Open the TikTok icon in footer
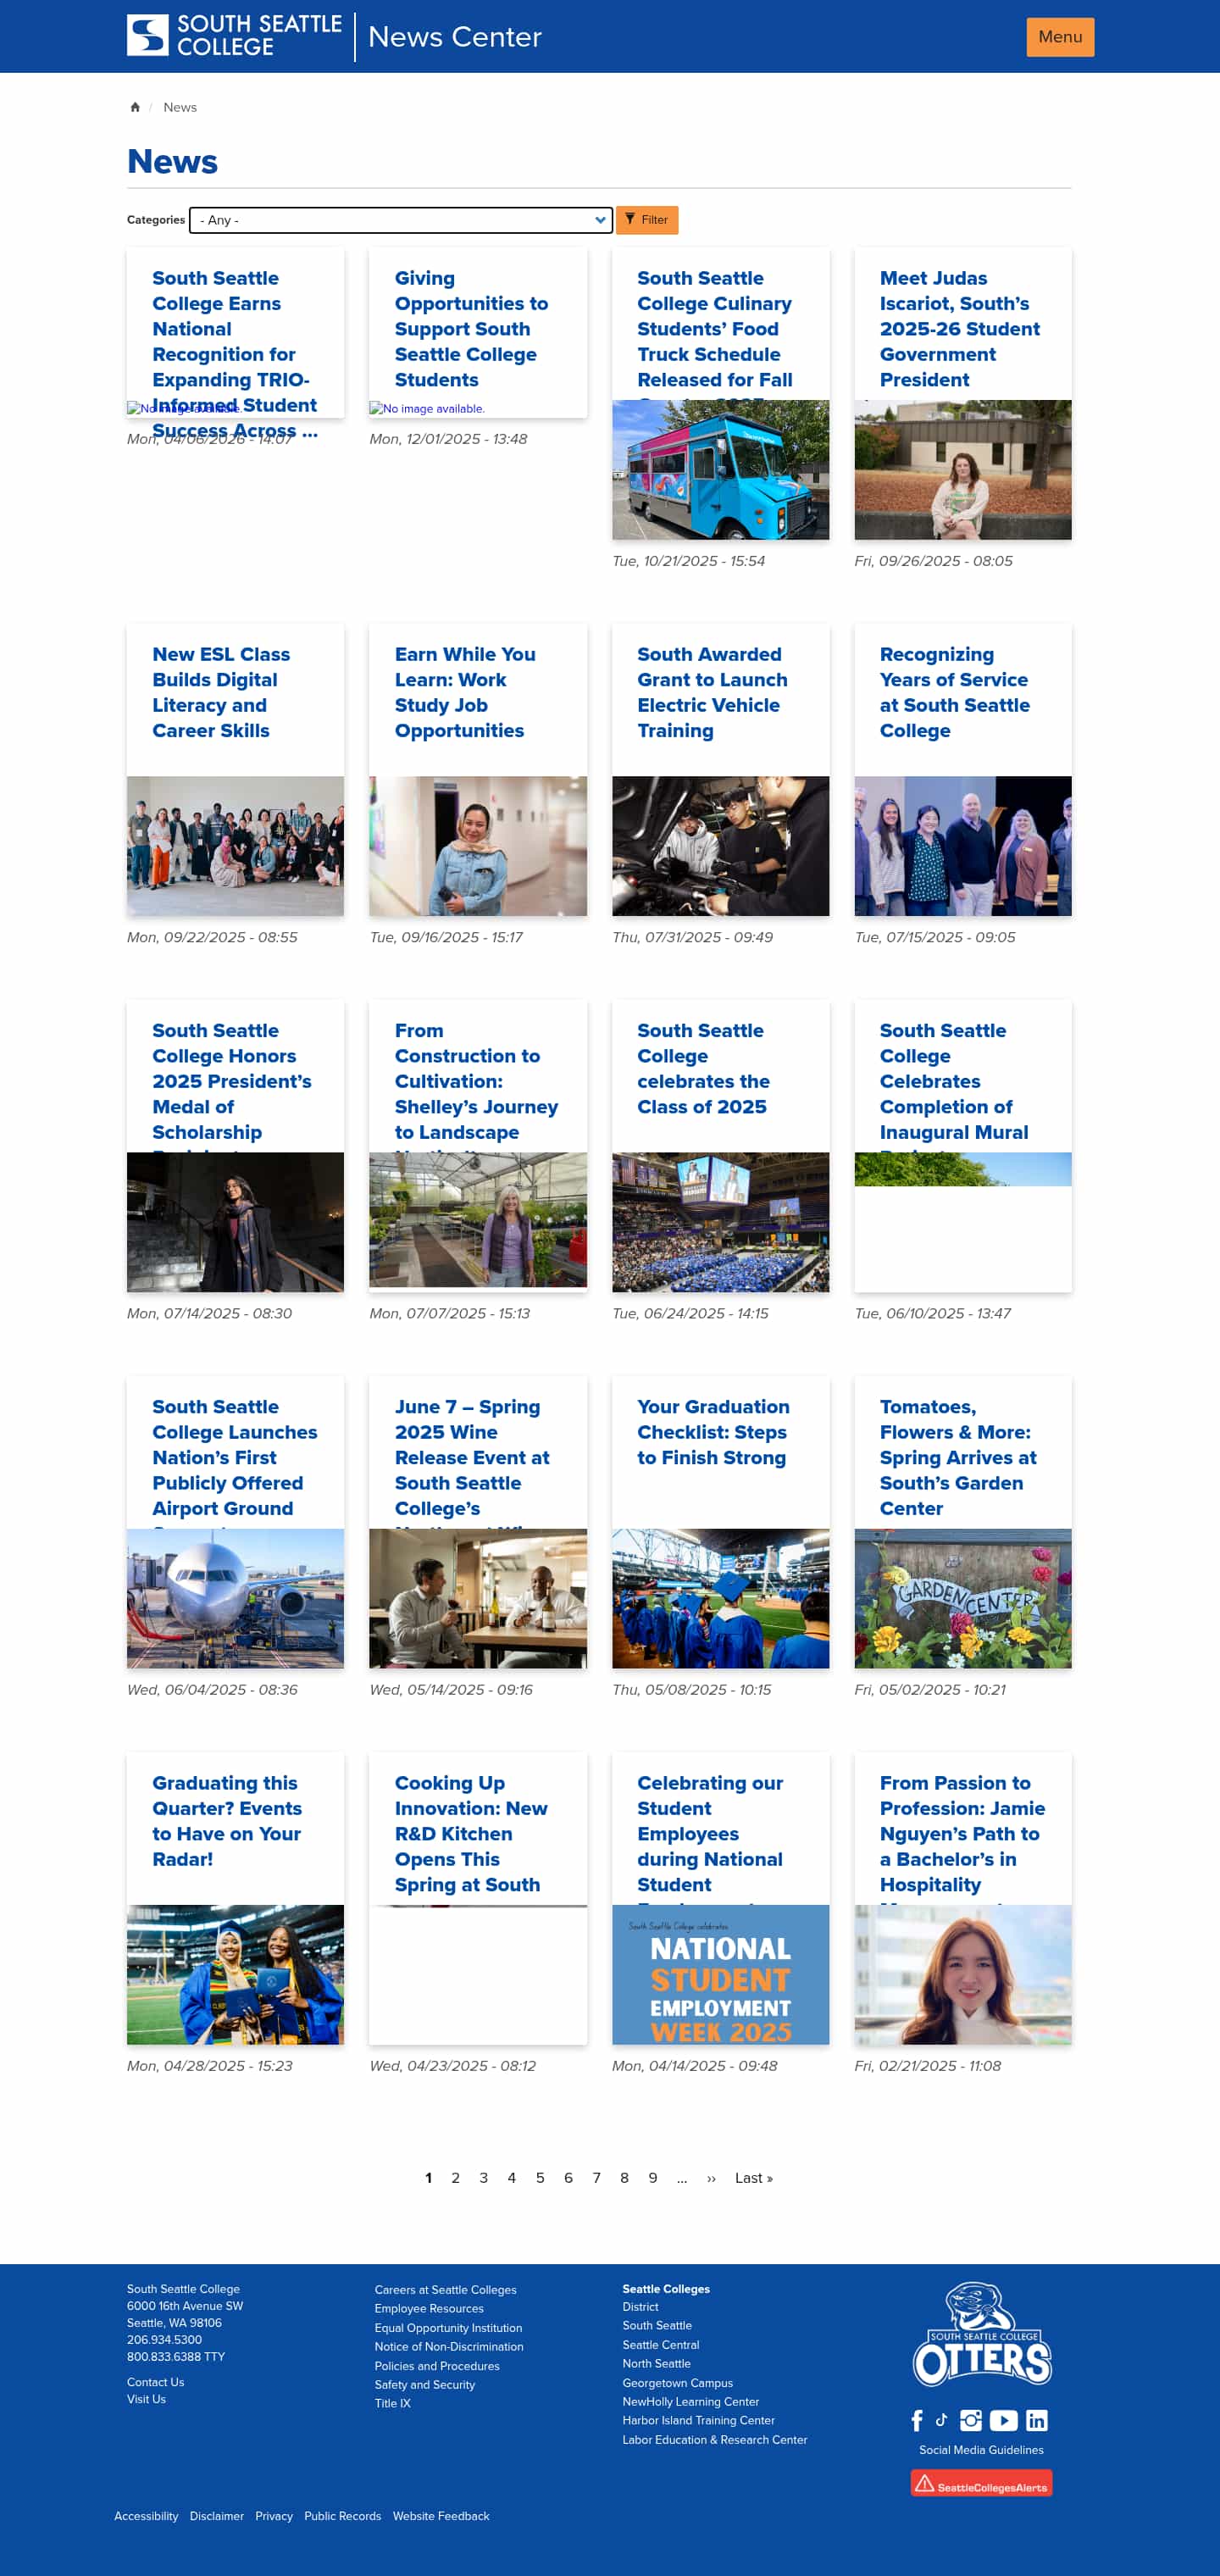 pyautogui.click(x=941, y=2420)
